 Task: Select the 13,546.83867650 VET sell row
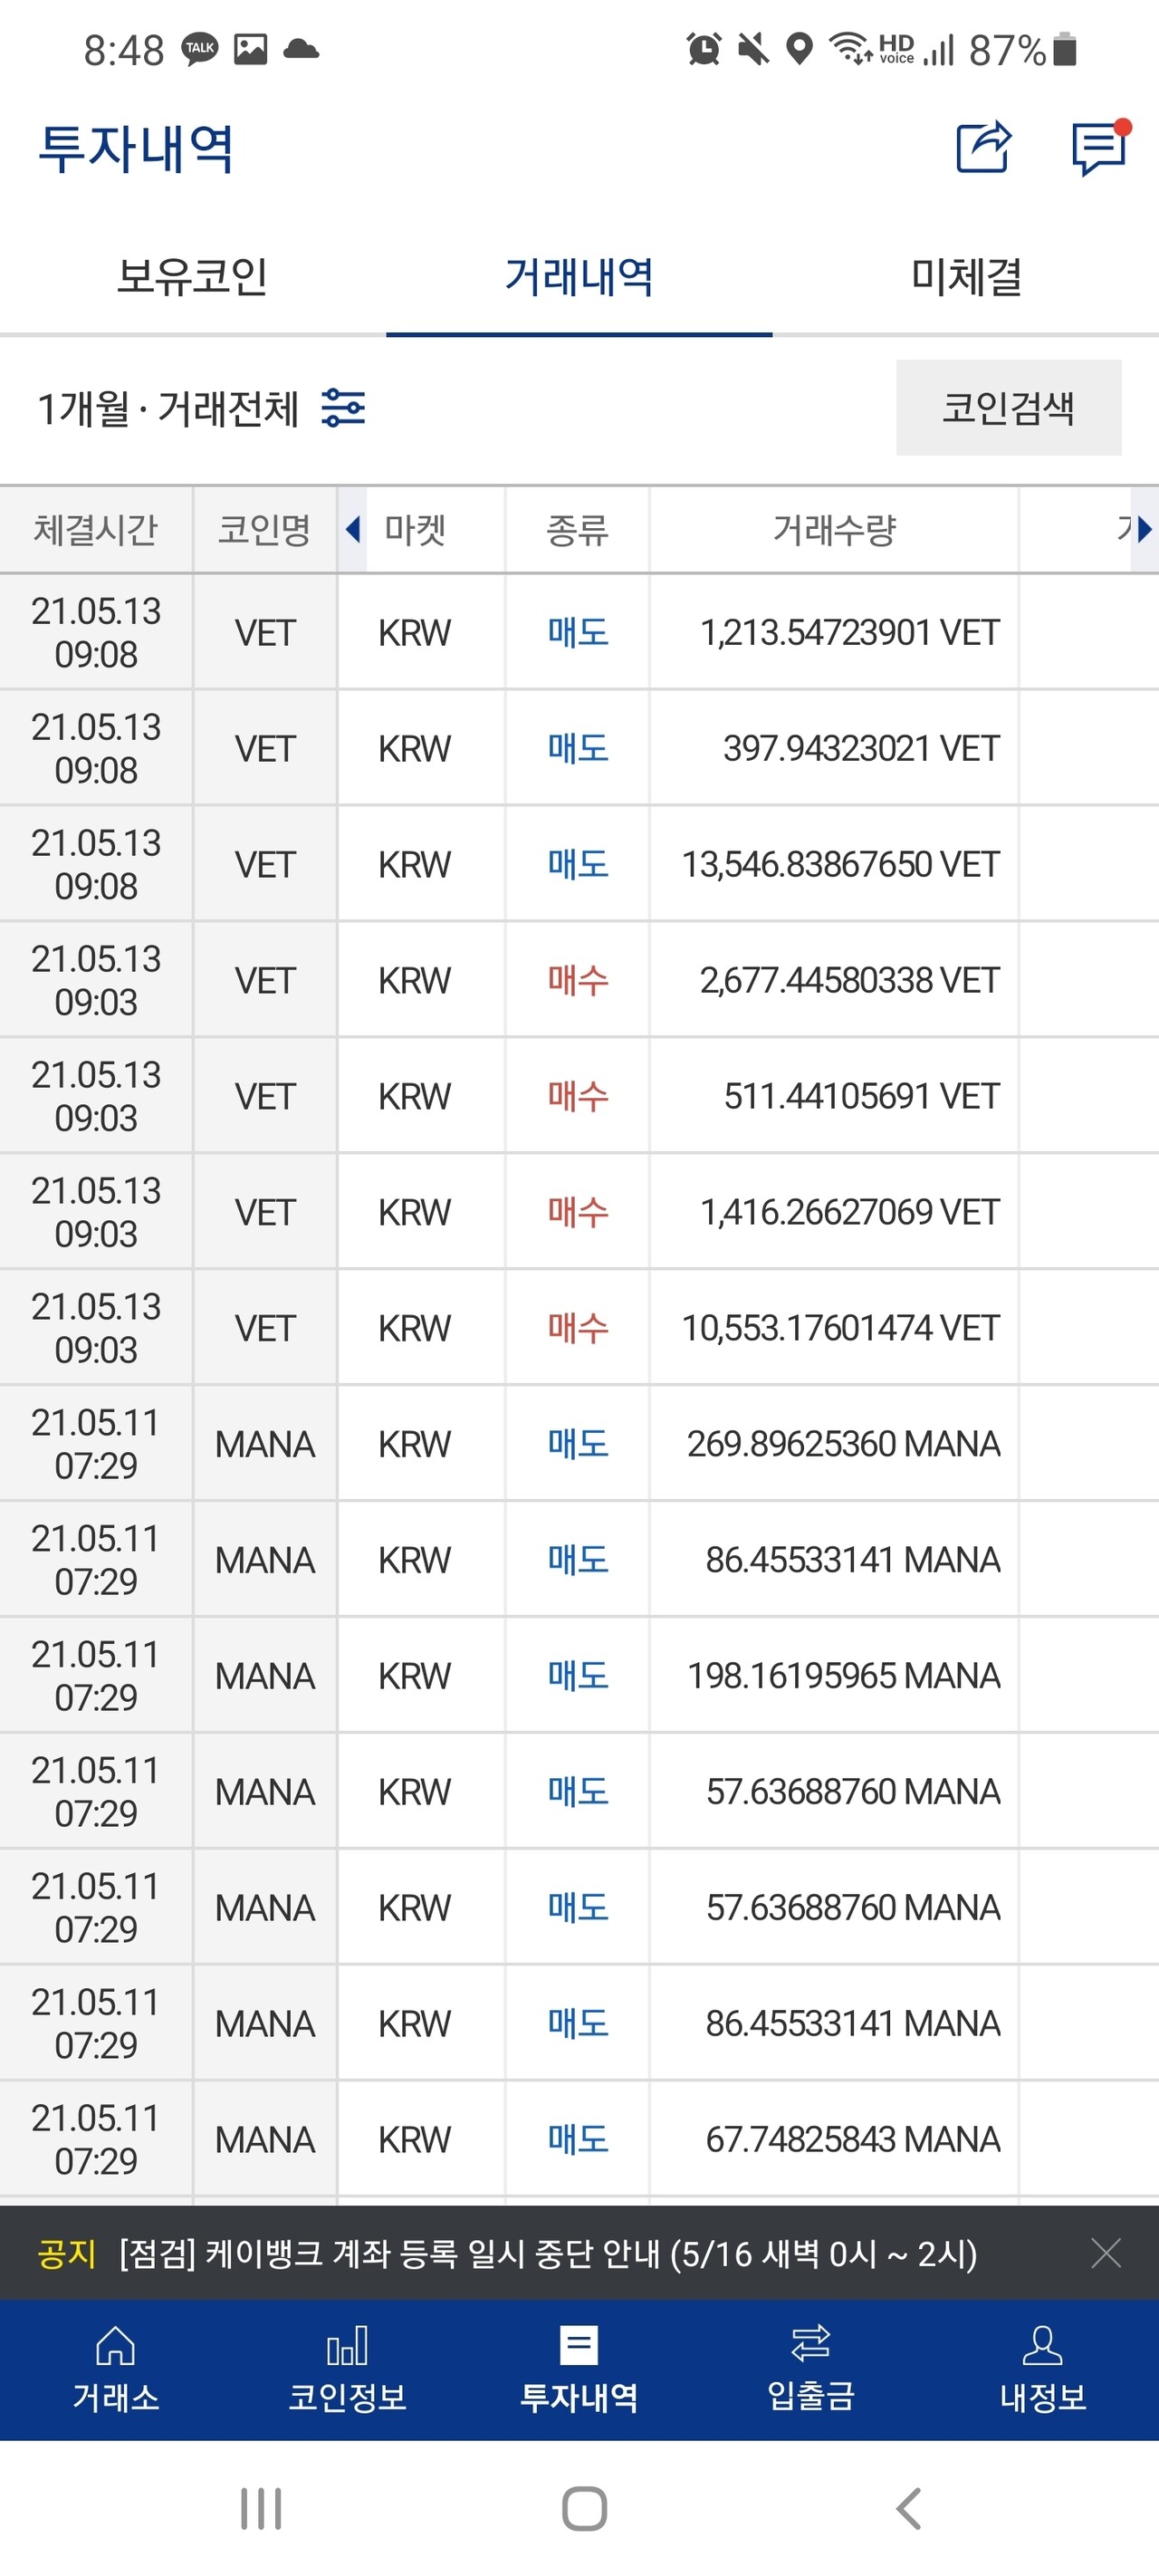(579, 864)
